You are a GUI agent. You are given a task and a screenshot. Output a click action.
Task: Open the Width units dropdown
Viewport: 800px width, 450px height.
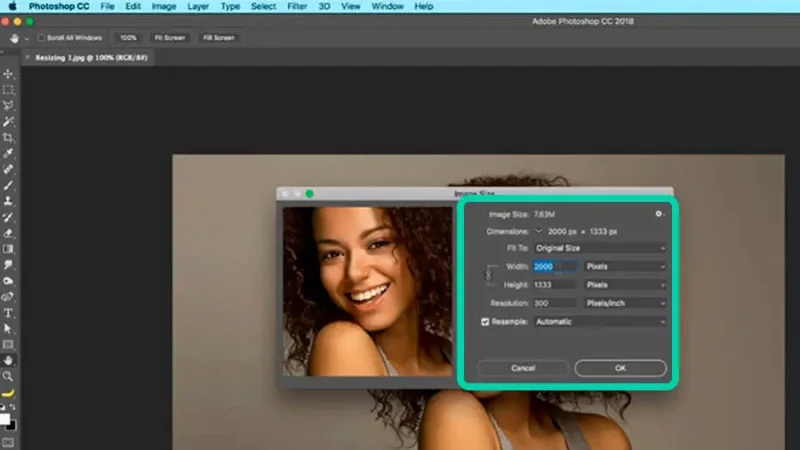(626, 266)
